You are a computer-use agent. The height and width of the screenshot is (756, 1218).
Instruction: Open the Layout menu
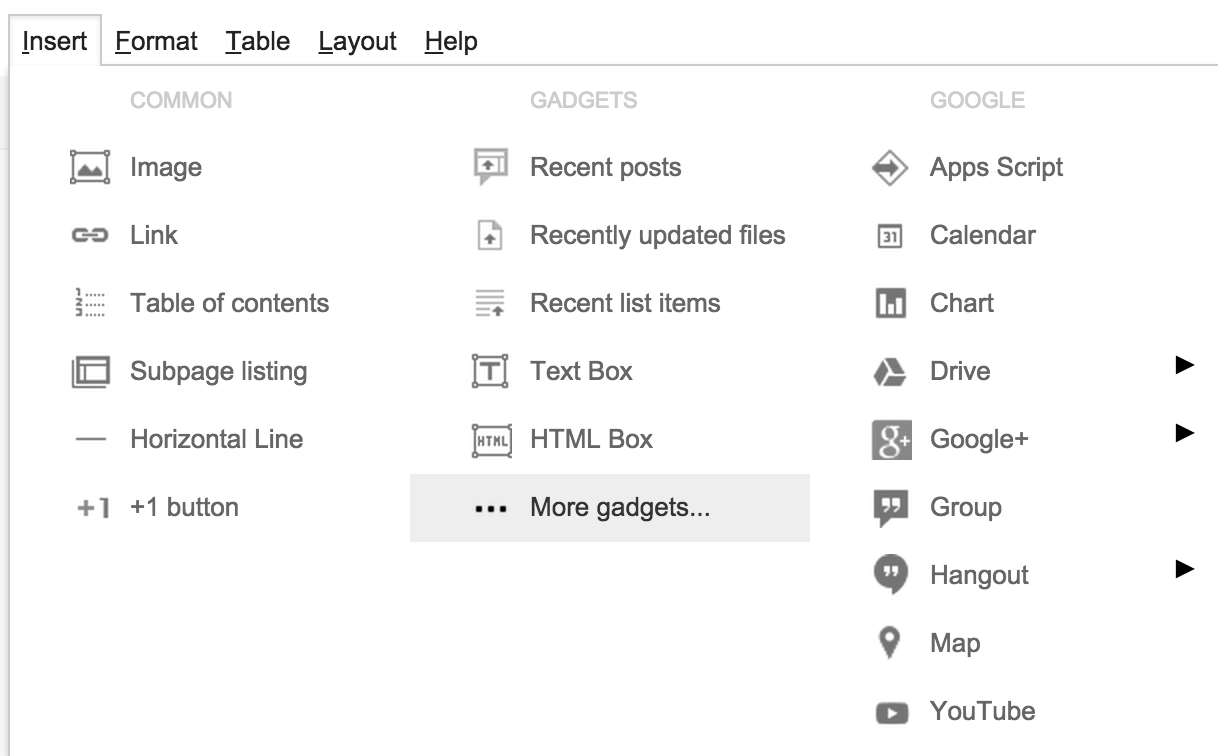[x=358, y=41]
